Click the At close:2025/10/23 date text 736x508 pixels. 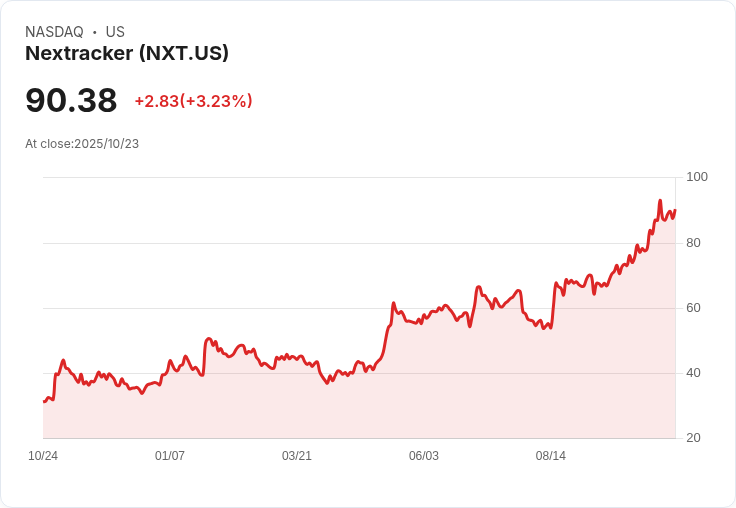[x=82, y=144]
